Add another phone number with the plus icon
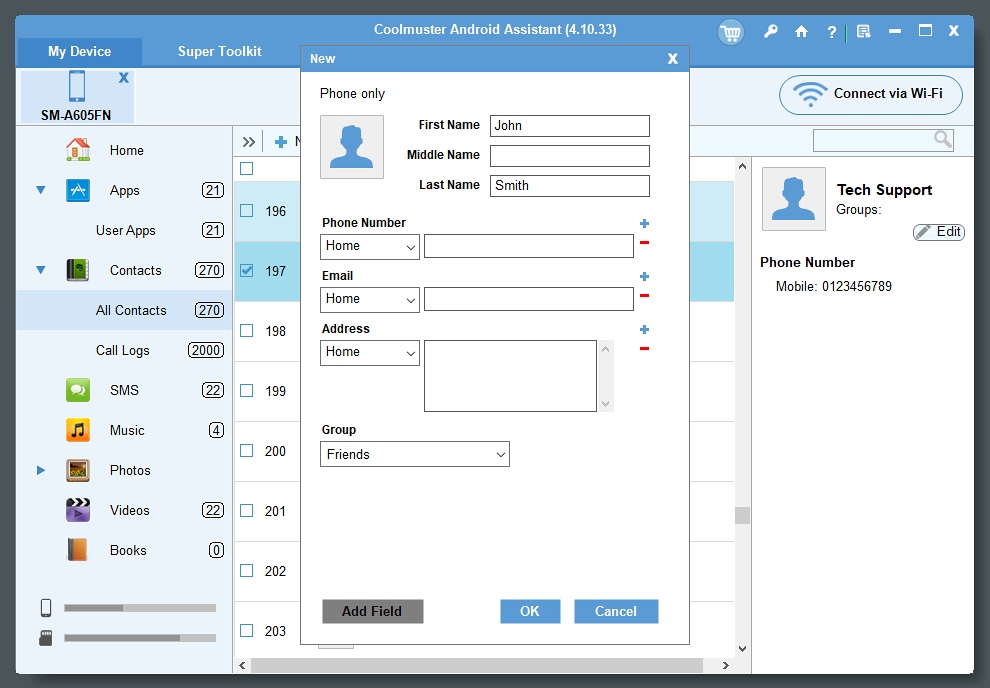This screenshot has width=990, height=688. pyautogui.click(x=644, y=223)
